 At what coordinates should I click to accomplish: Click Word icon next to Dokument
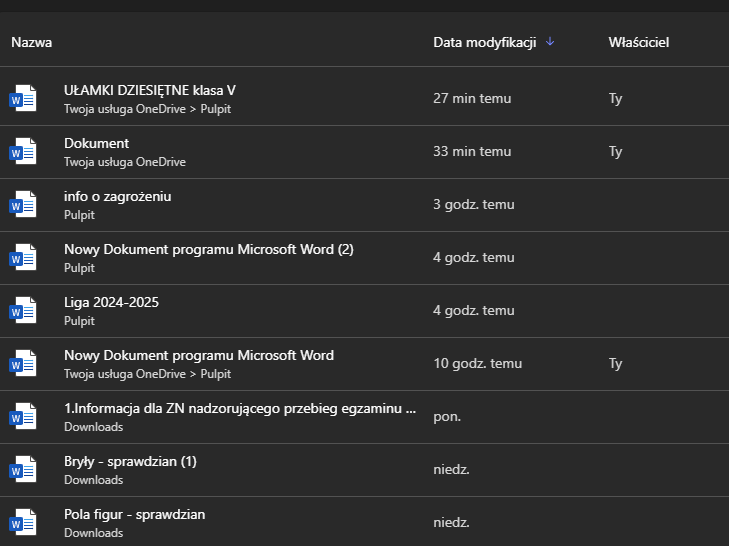[x=23, y=152]
